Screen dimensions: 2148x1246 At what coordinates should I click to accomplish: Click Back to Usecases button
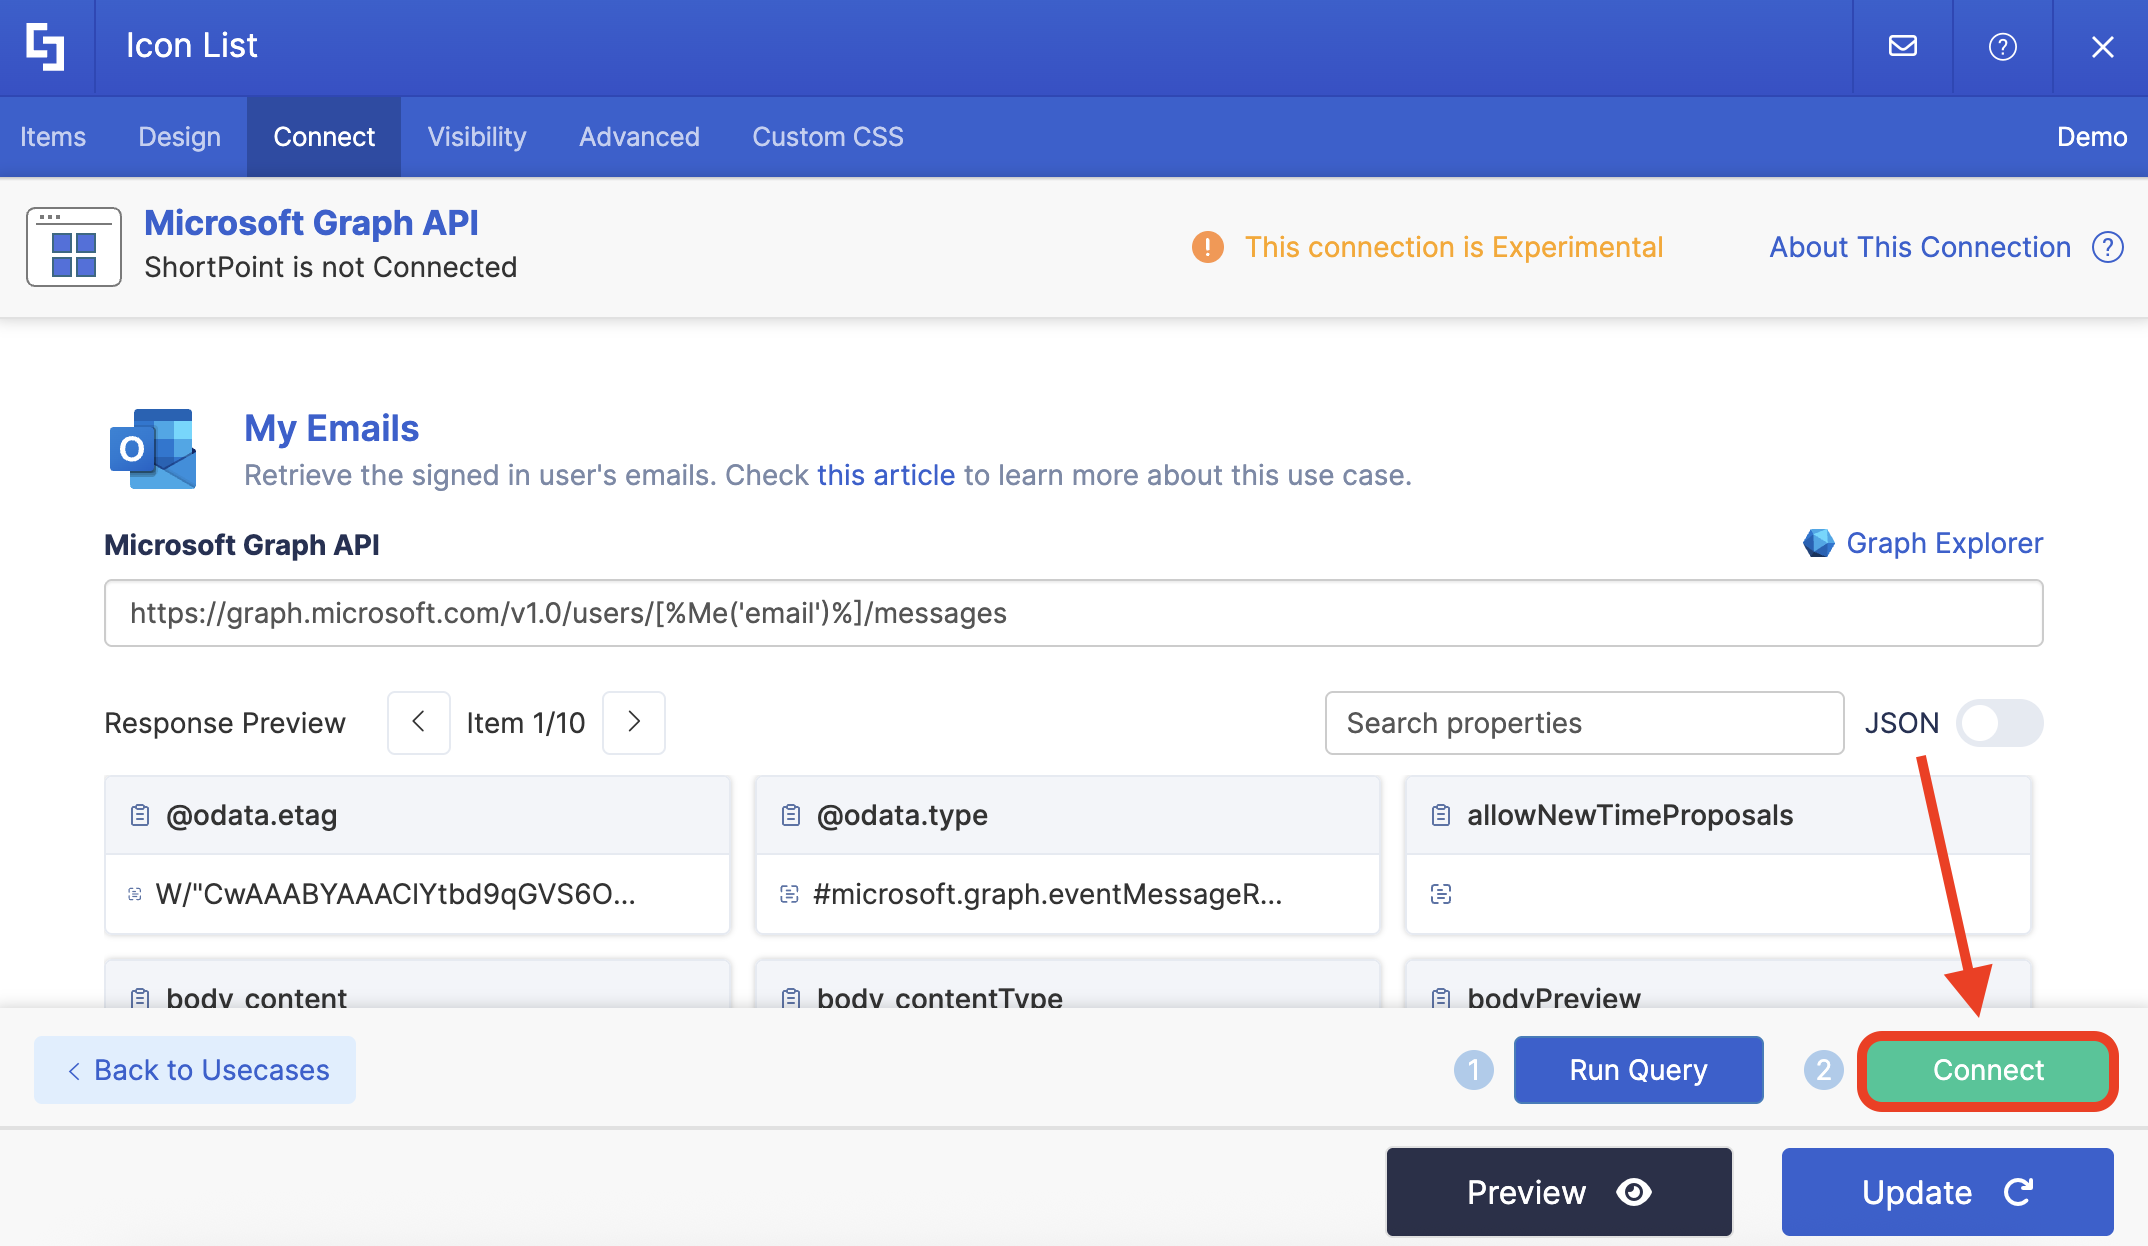tap(196, 1070)
